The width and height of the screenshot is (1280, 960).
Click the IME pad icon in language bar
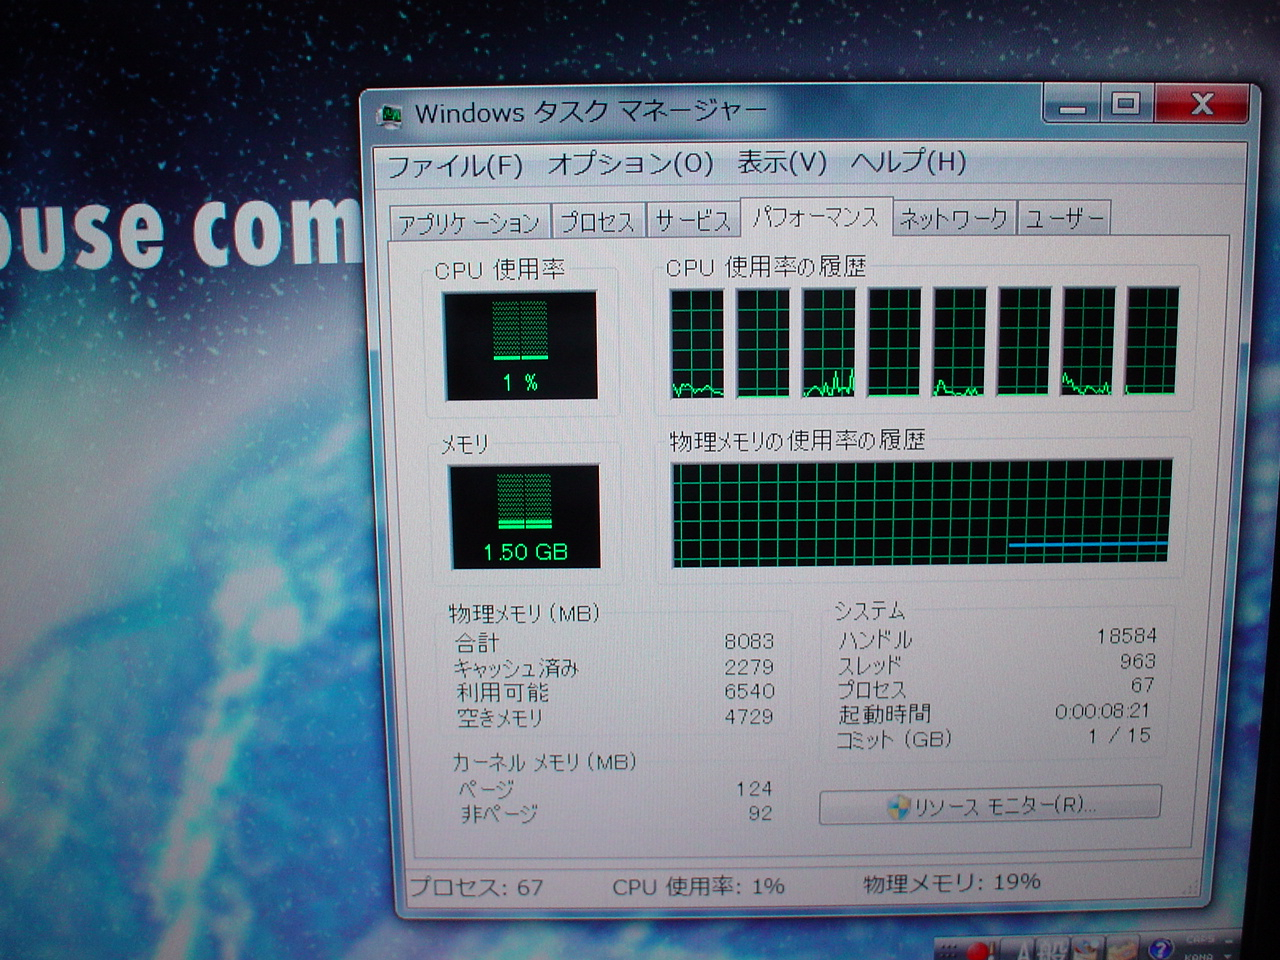pos(1089,950)
